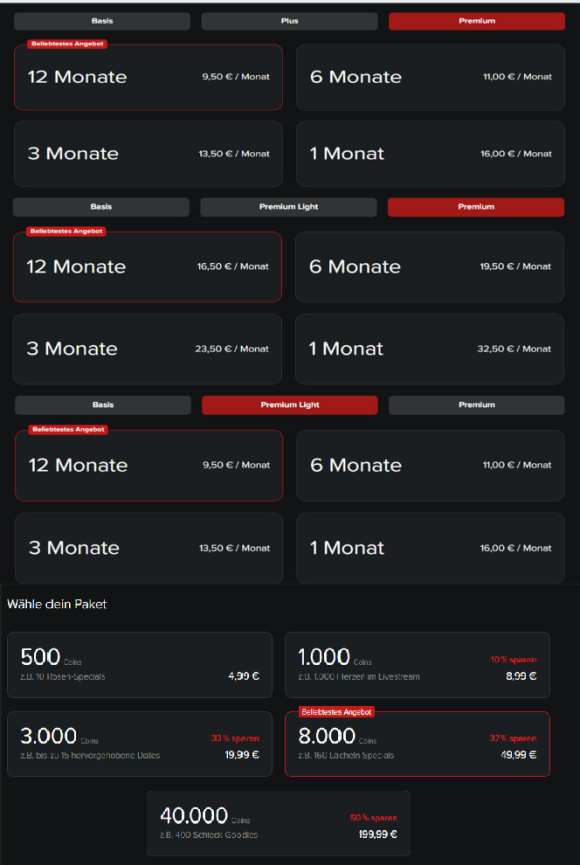Click the Wähle dein Paket heading

pos(57,604)
